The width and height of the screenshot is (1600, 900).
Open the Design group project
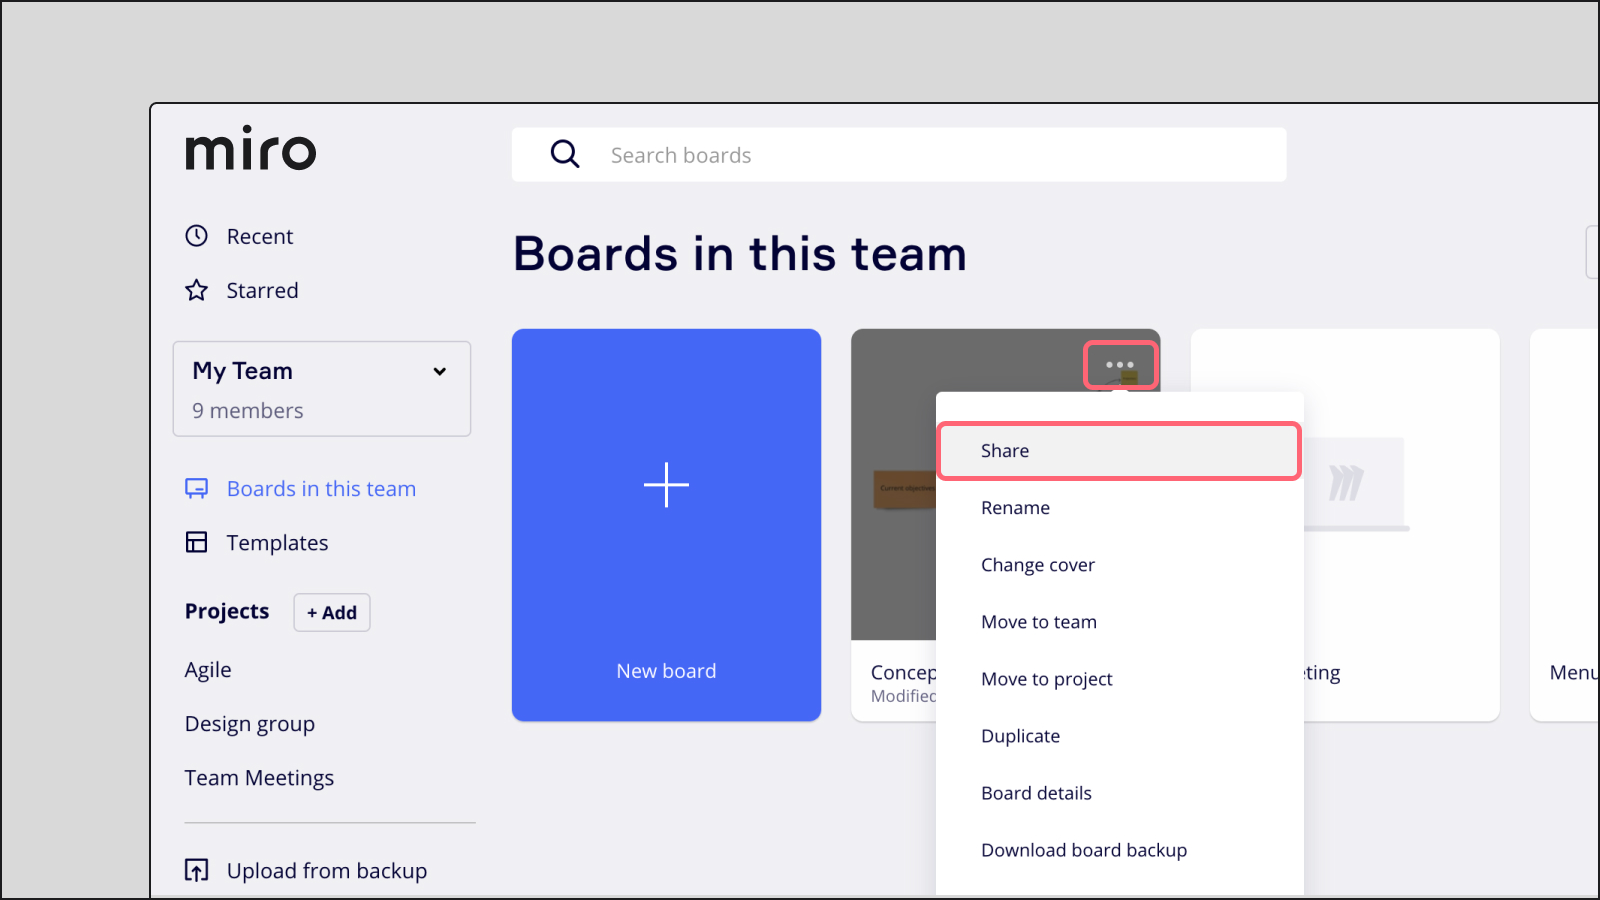click(250, 724)
